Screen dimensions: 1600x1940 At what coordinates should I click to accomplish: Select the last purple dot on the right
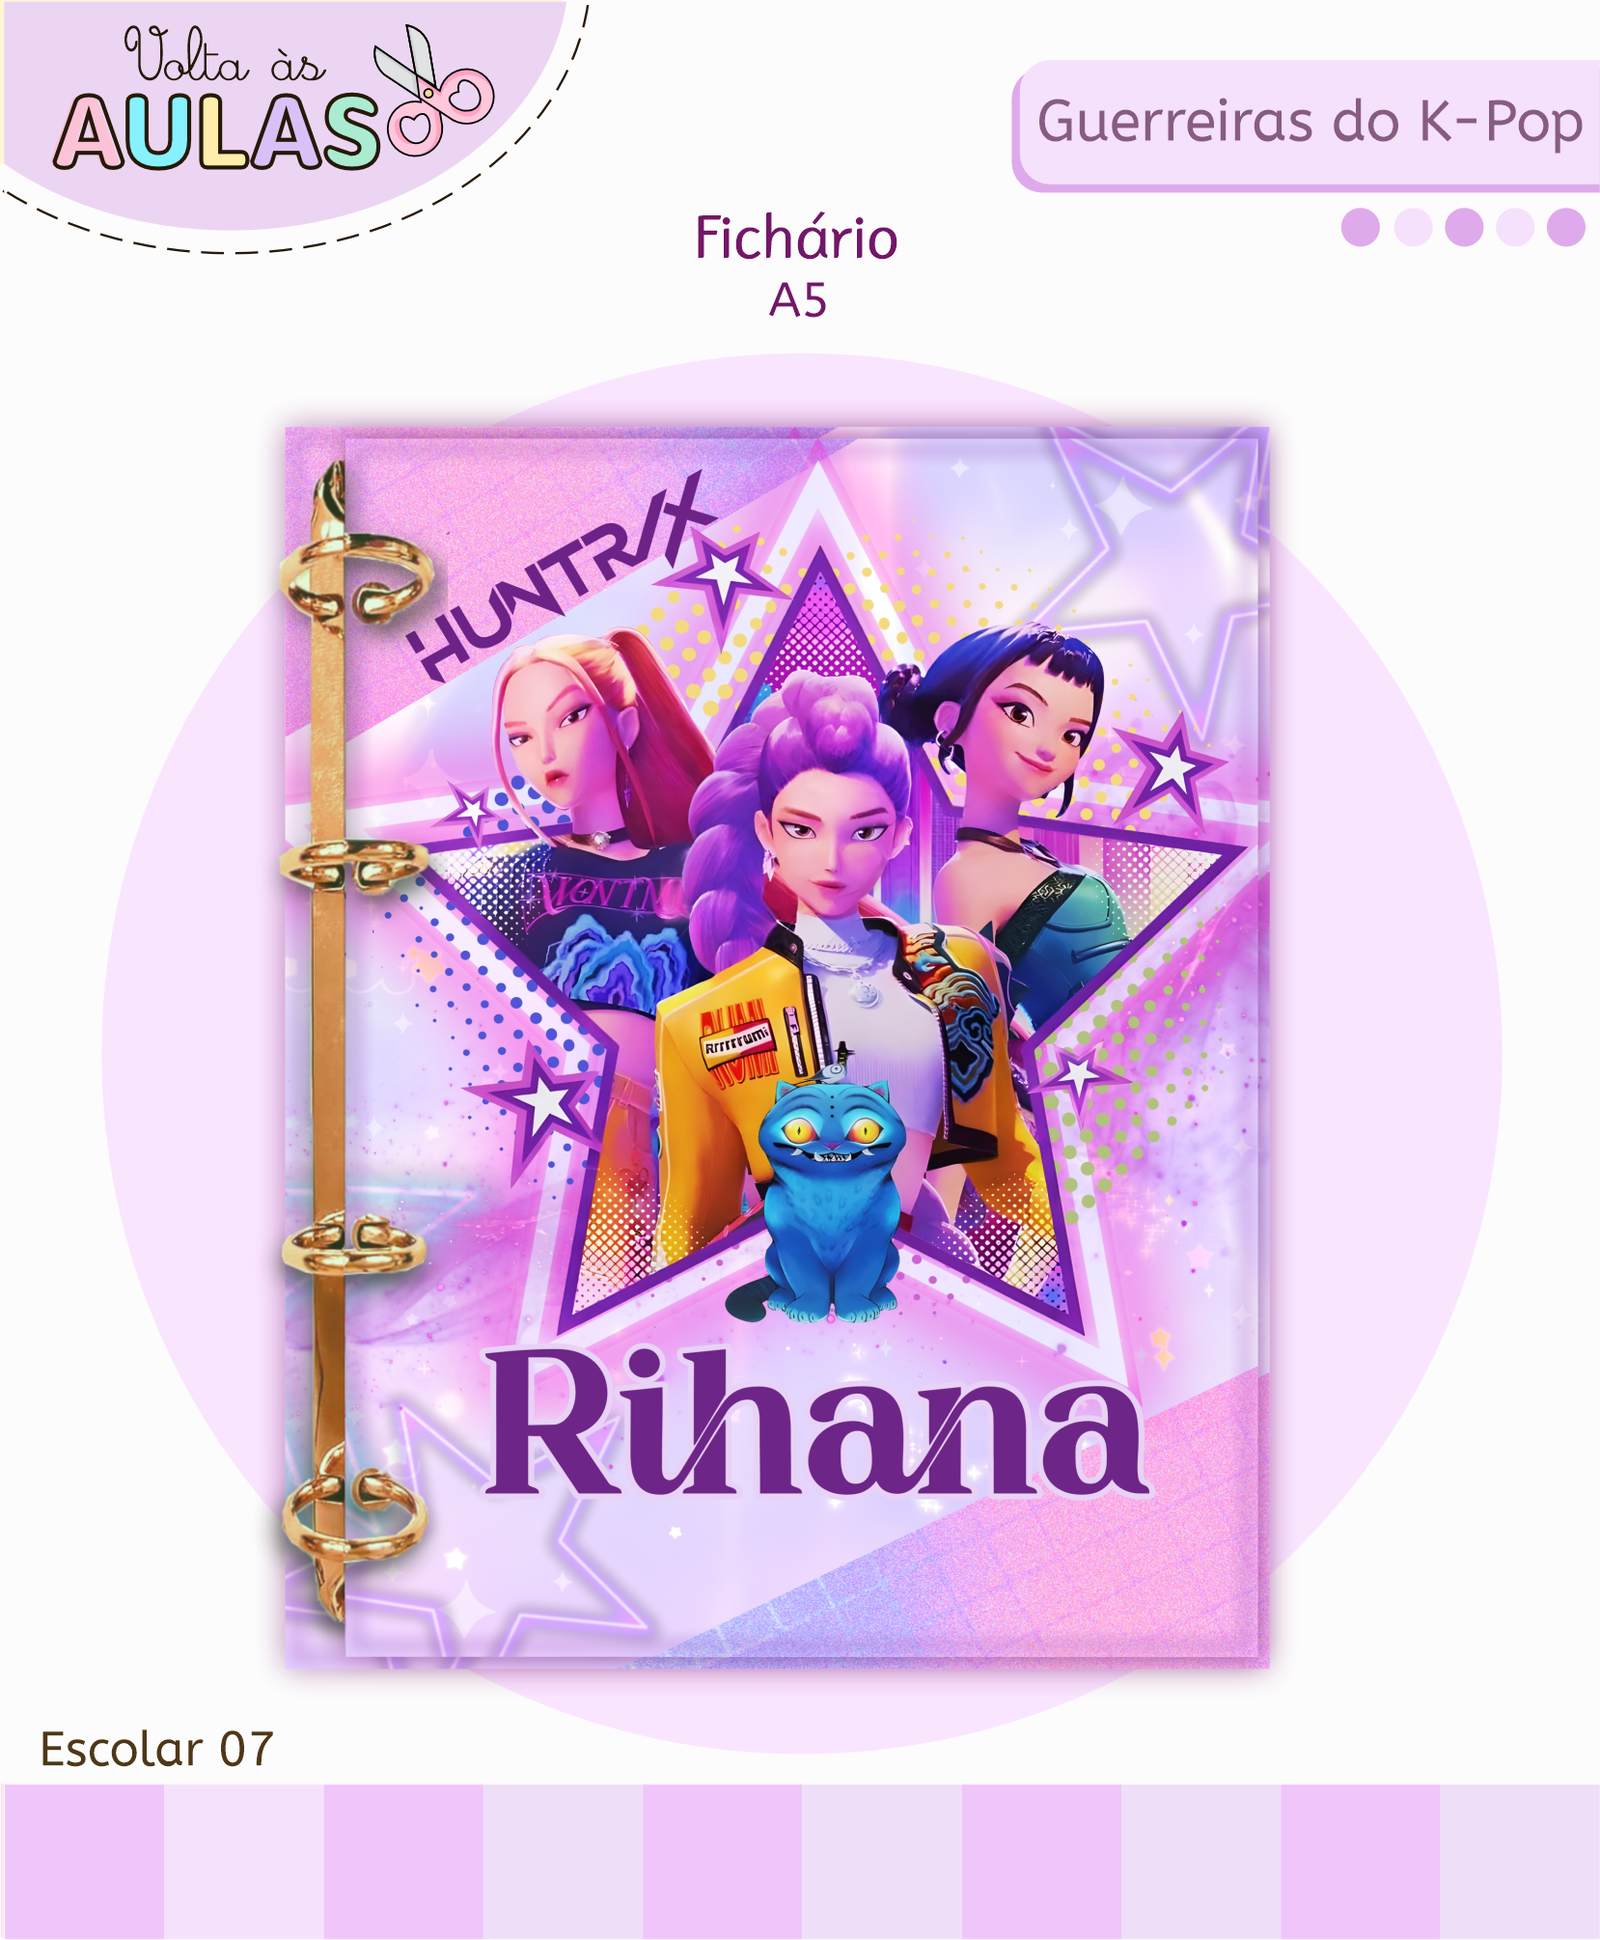[x=1567, y=227]
